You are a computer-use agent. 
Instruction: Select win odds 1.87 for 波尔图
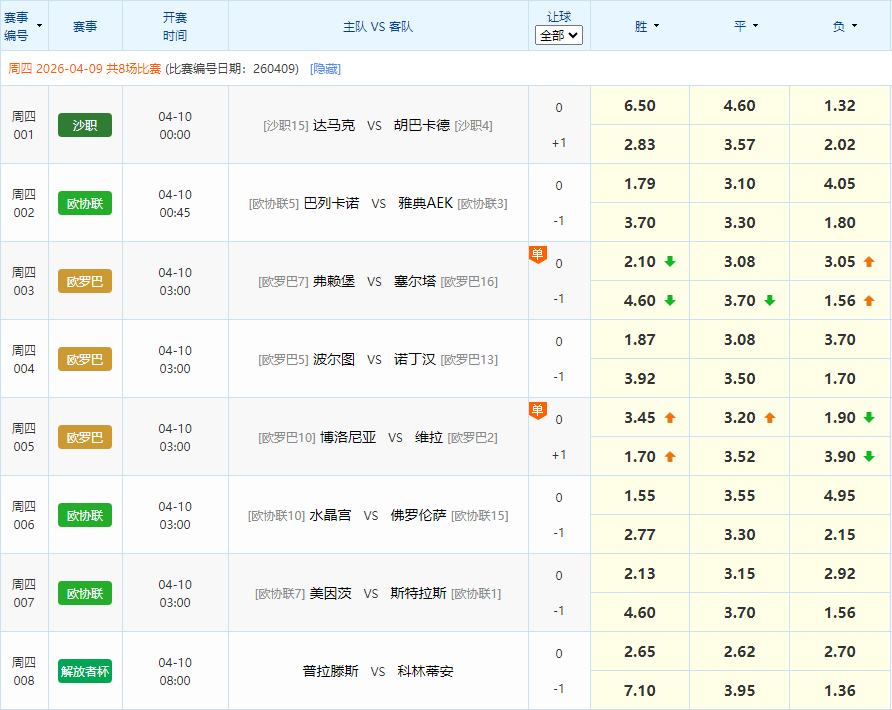click(640, 340)
